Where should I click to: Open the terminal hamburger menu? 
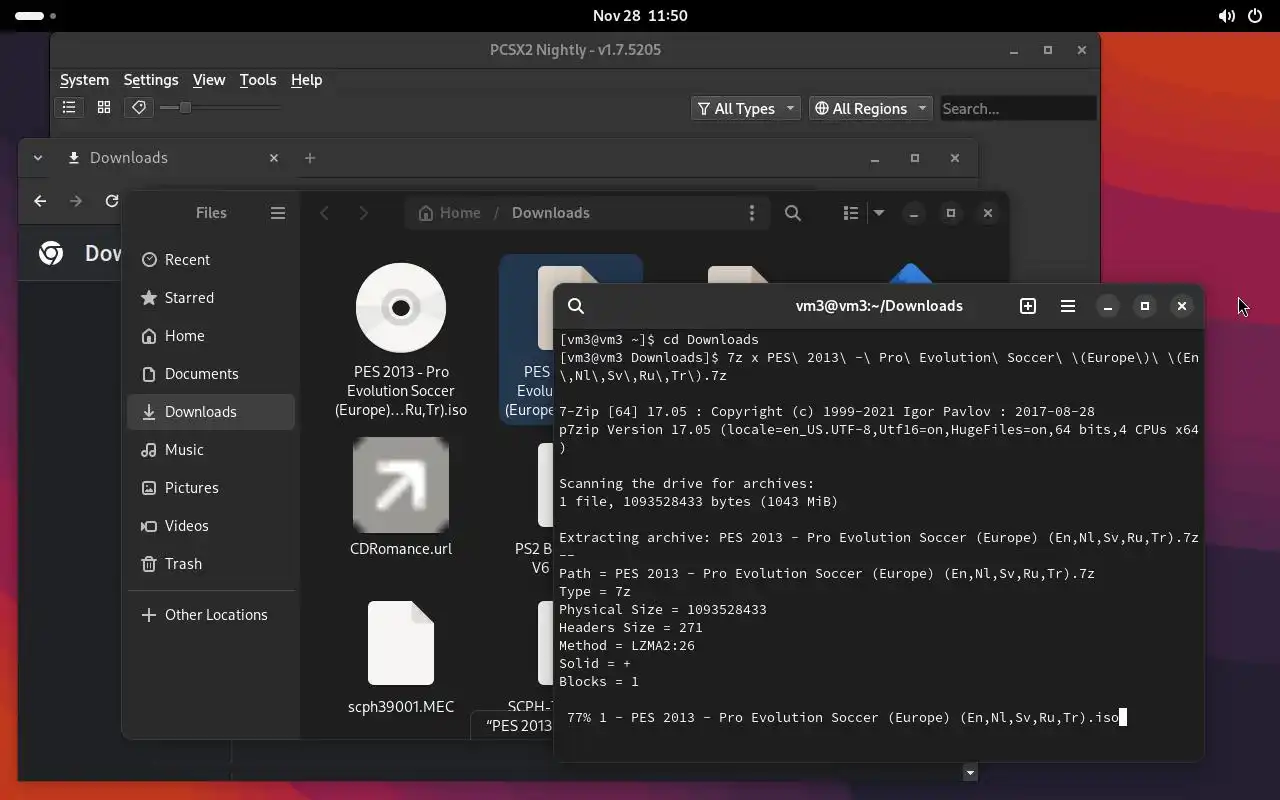pos(1068,306)
